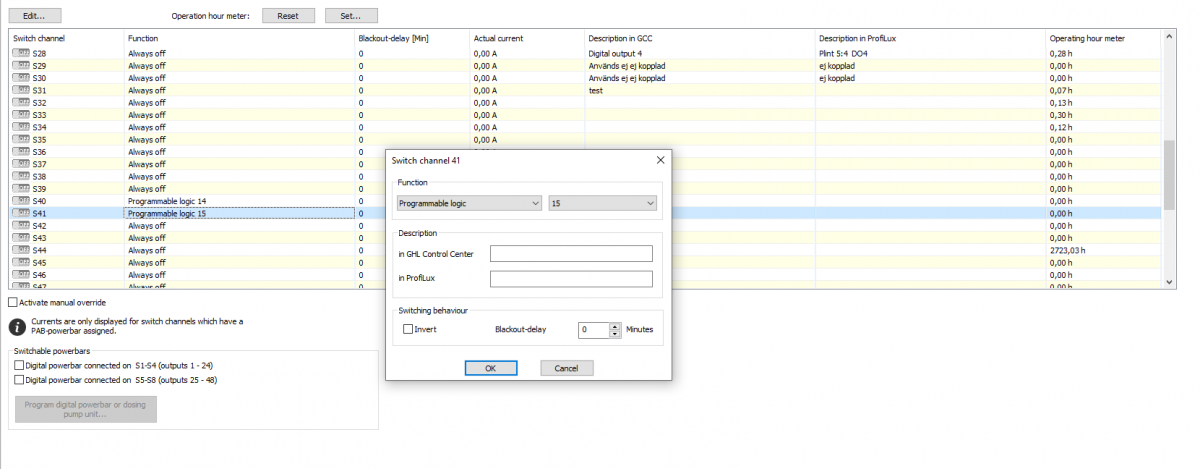Click the Blackout-delay value field
The image size is (1200, 469).
pos(593,329)
